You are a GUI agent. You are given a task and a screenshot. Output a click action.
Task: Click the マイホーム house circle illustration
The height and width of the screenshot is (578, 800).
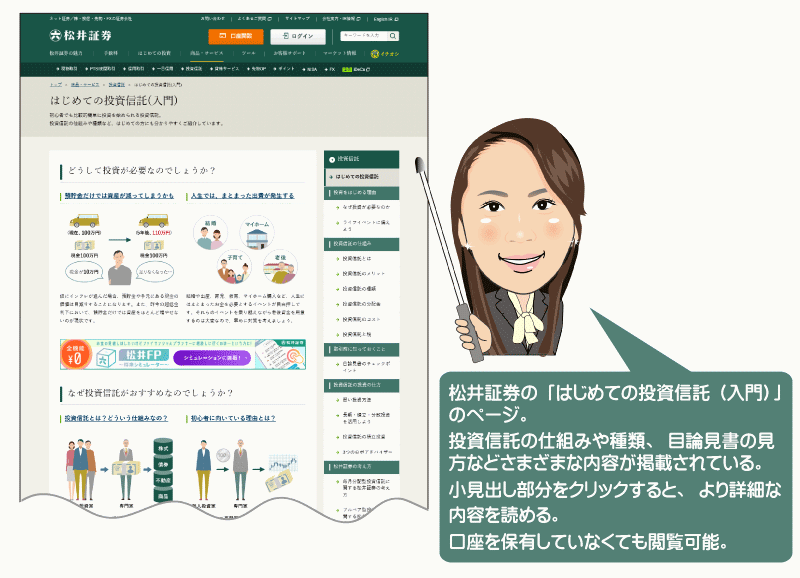(x=257, y=233)
